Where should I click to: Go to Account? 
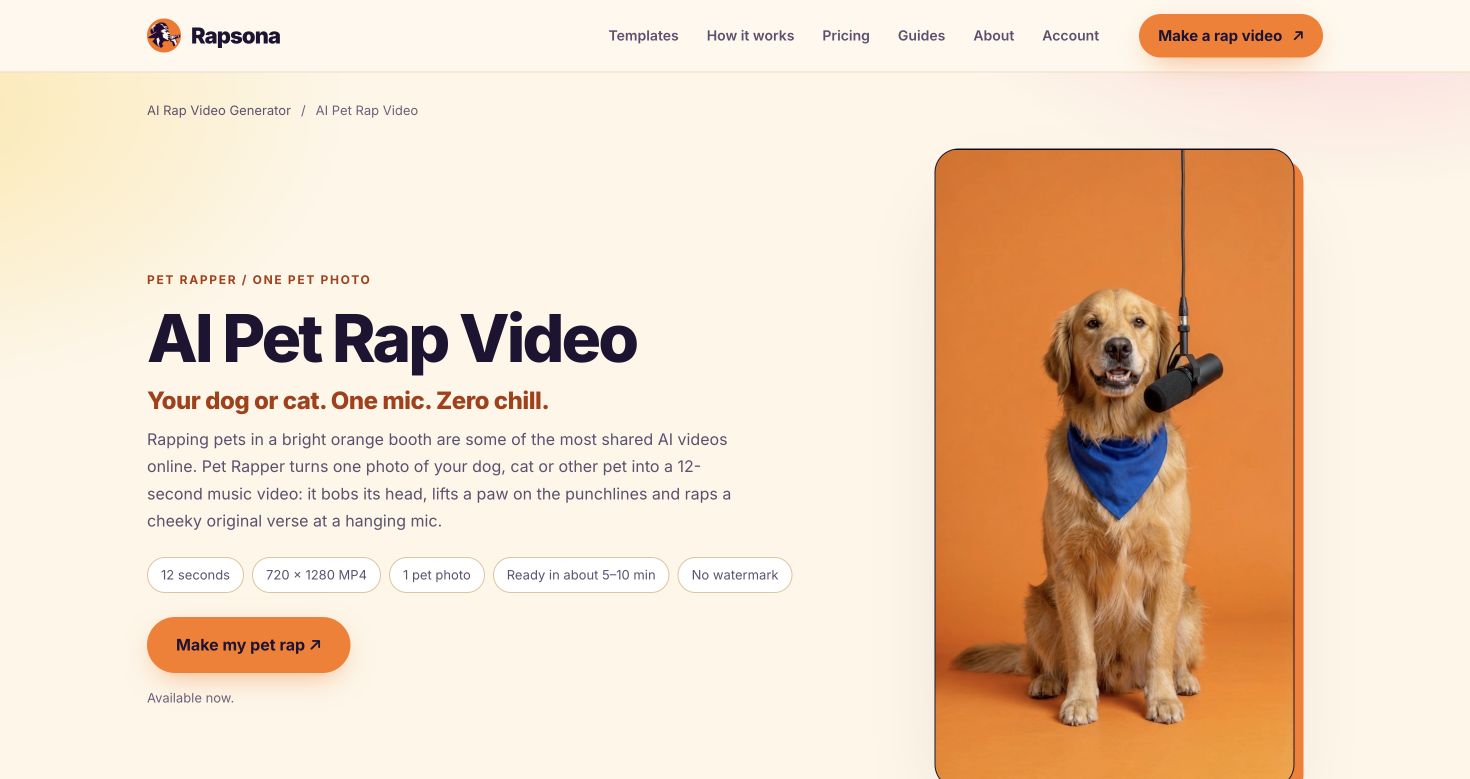pos(1070,36)
